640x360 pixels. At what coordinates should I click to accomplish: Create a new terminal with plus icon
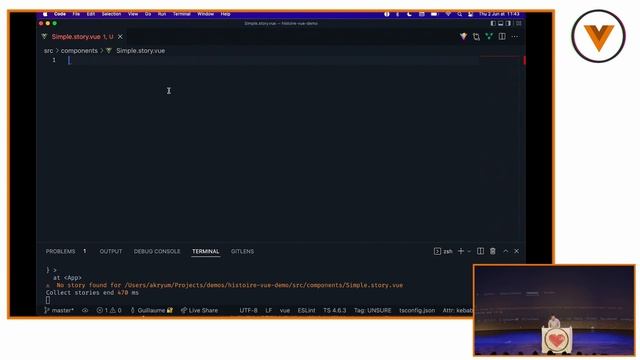461,251
